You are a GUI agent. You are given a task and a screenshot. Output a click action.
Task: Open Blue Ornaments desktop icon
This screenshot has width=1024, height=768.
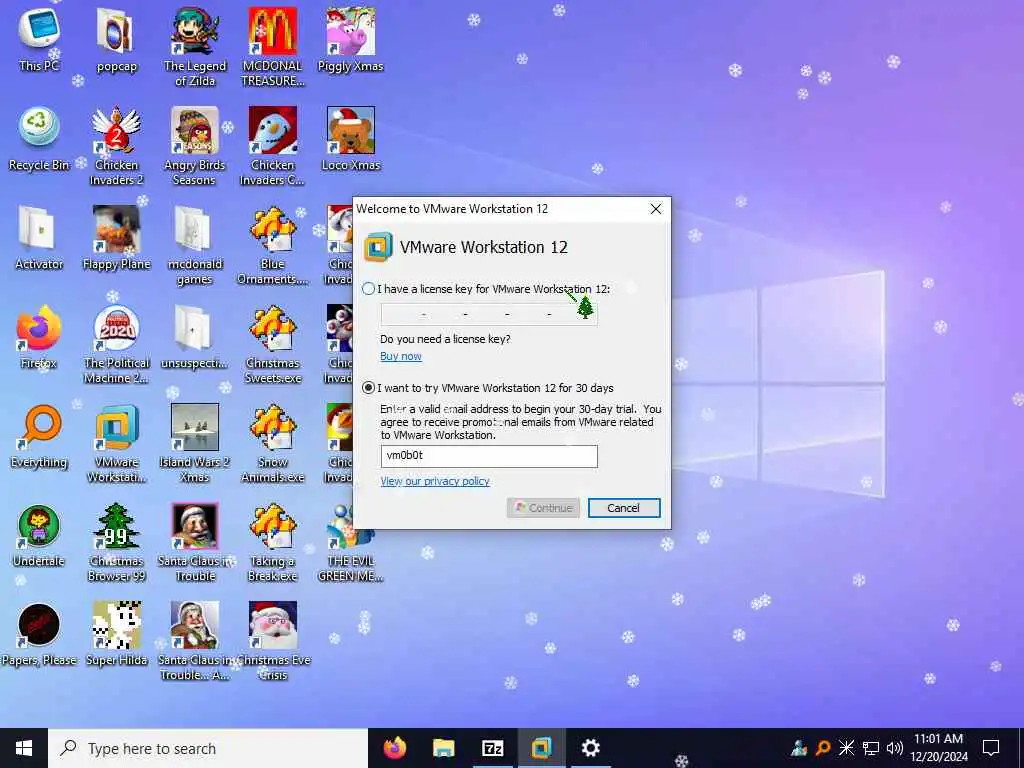tap(273, 246)
